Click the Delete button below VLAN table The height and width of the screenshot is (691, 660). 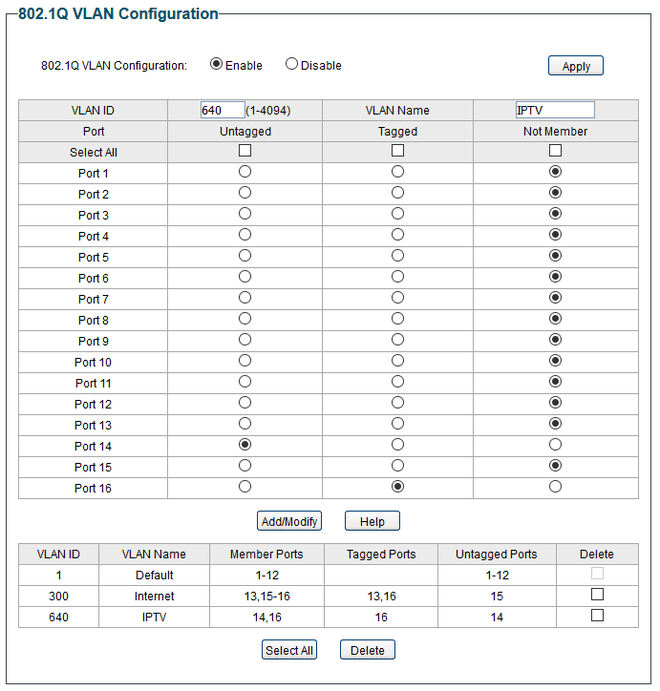coord(368,650)
